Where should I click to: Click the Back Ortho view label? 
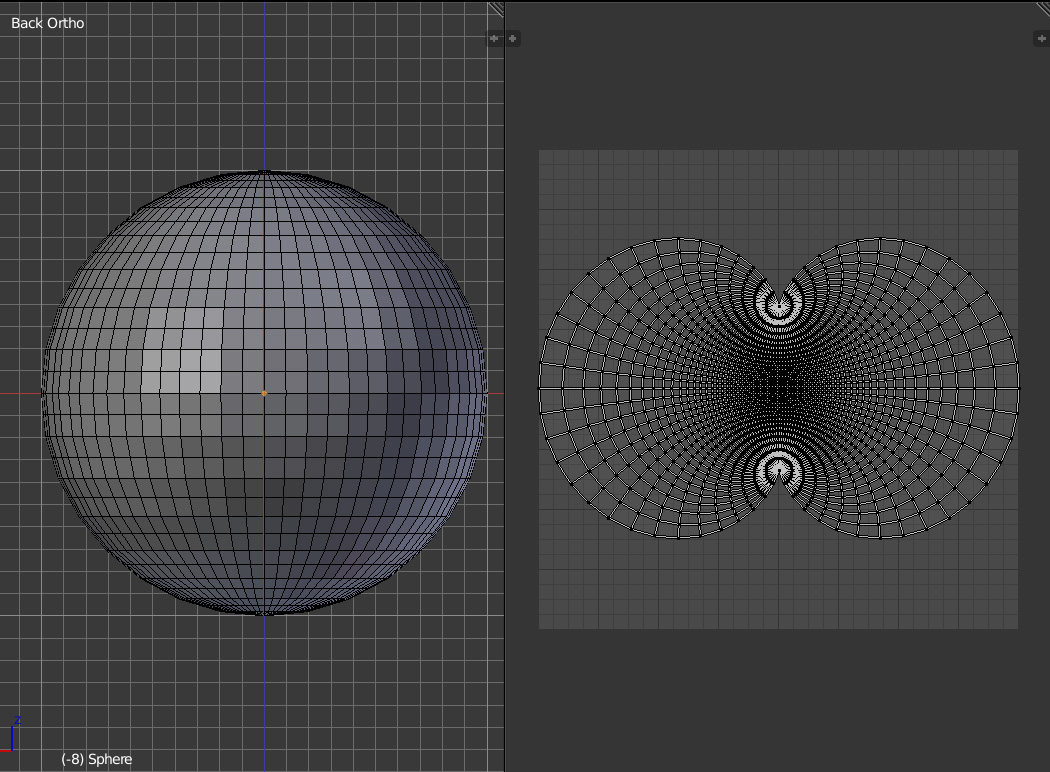(x=48, y=22)
